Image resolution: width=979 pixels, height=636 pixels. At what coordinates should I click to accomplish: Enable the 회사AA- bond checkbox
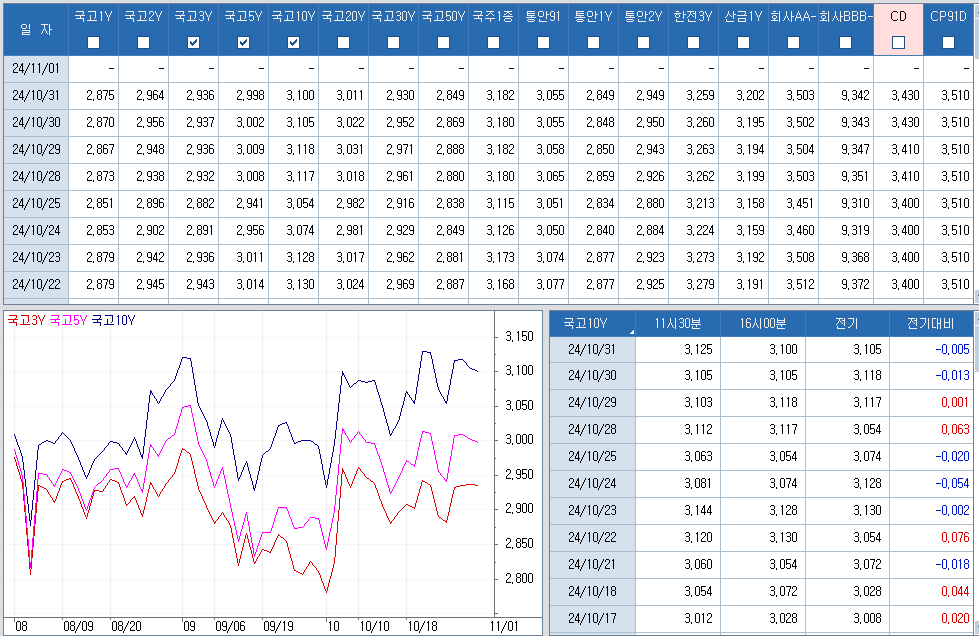pos(794,42)
